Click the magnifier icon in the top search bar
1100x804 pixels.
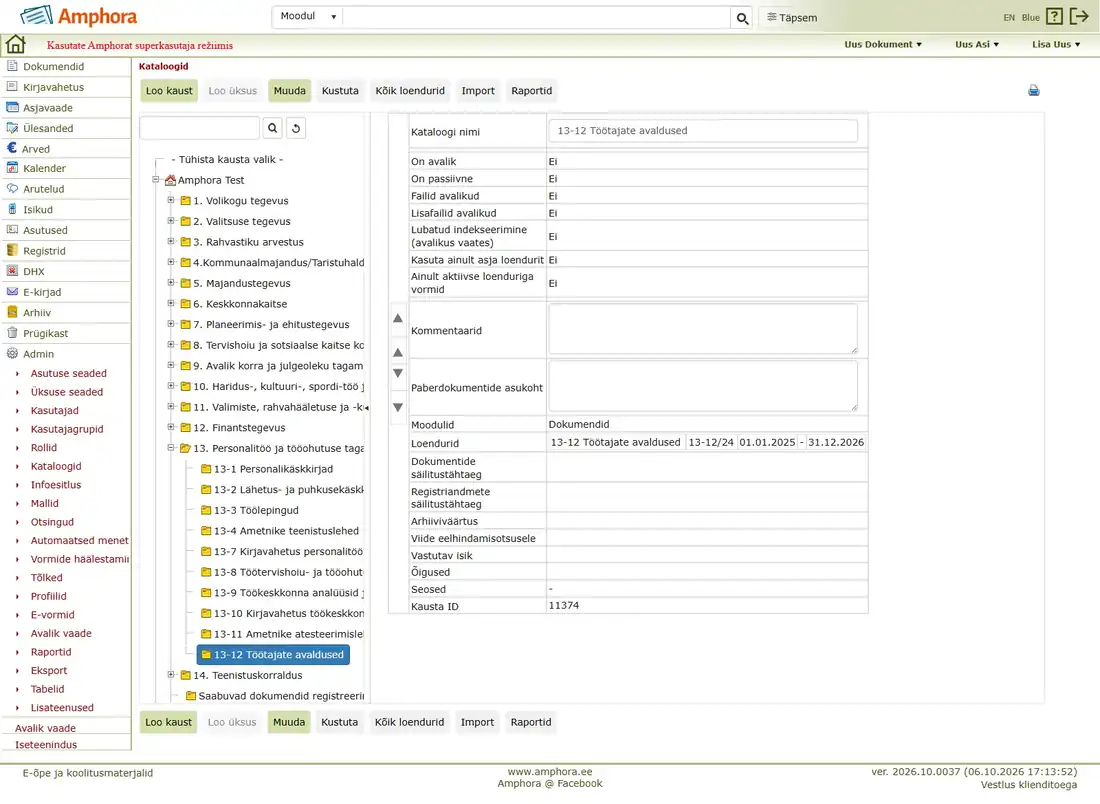point(742,18)
